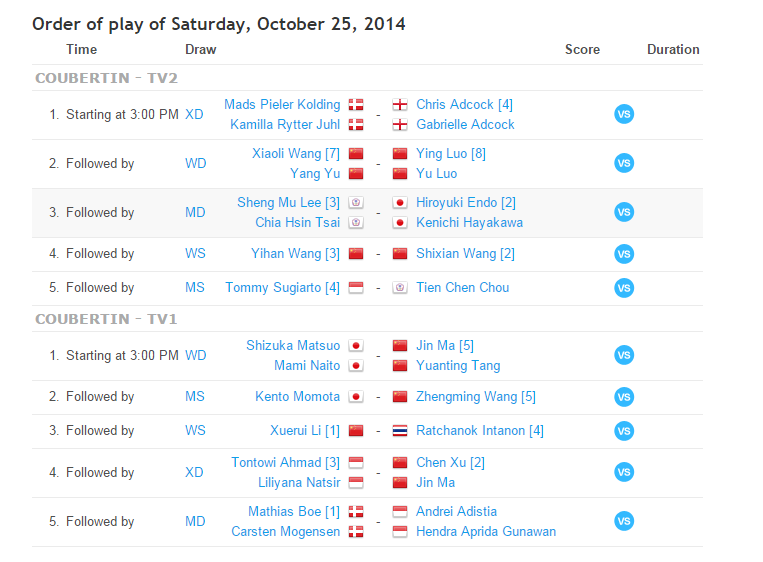Click VS icon for Tommy Sugiarto match
The image size is (763, 562).
624,288
